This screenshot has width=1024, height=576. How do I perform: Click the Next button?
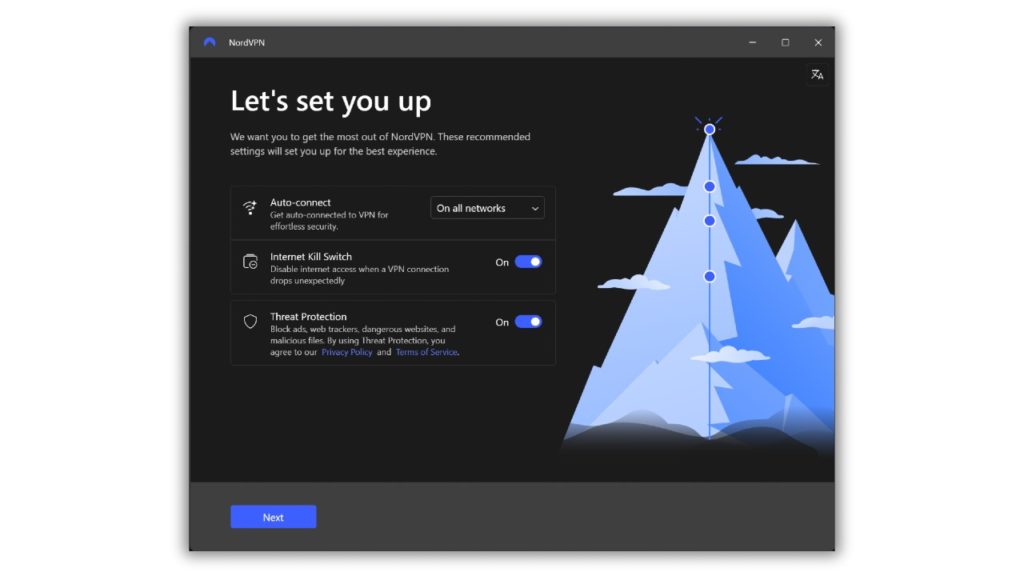pyautogui.click(x=273, y=517)
